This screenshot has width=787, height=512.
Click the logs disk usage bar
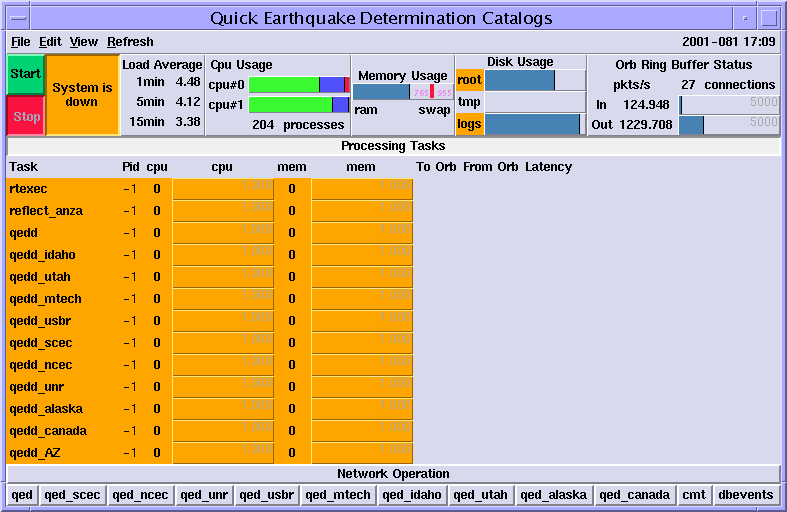pos(535,124)
